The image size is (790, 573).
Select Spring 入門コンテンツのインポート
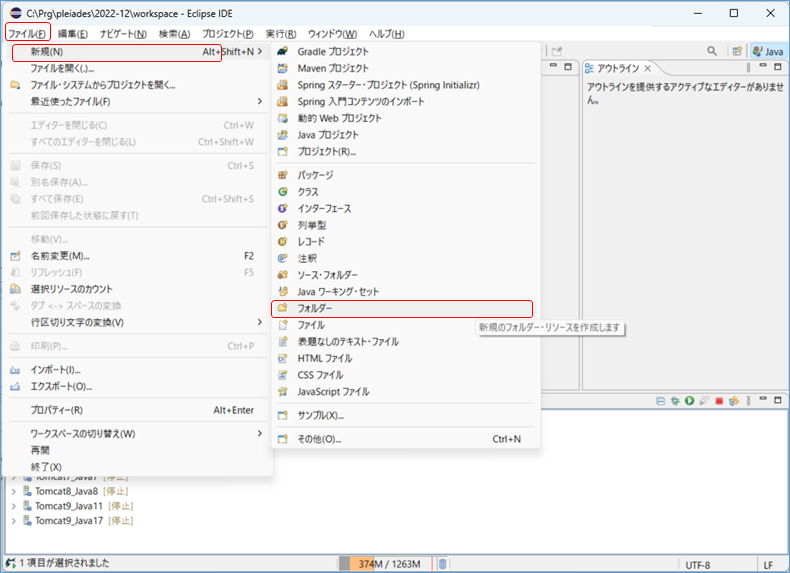405,102
